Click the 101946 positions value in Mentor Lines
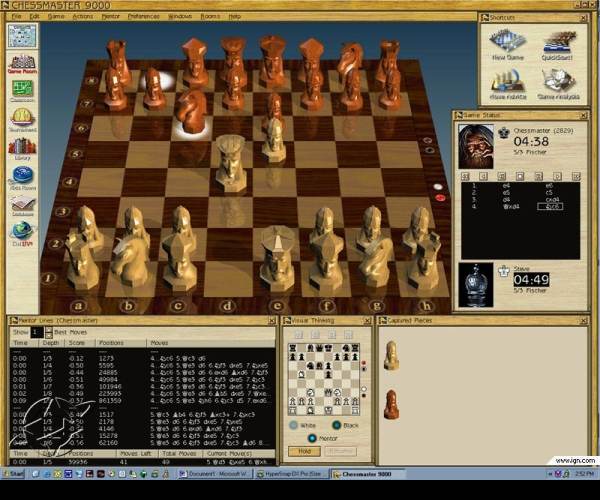This screenshot has width=600, height=500. coord(110,386)
